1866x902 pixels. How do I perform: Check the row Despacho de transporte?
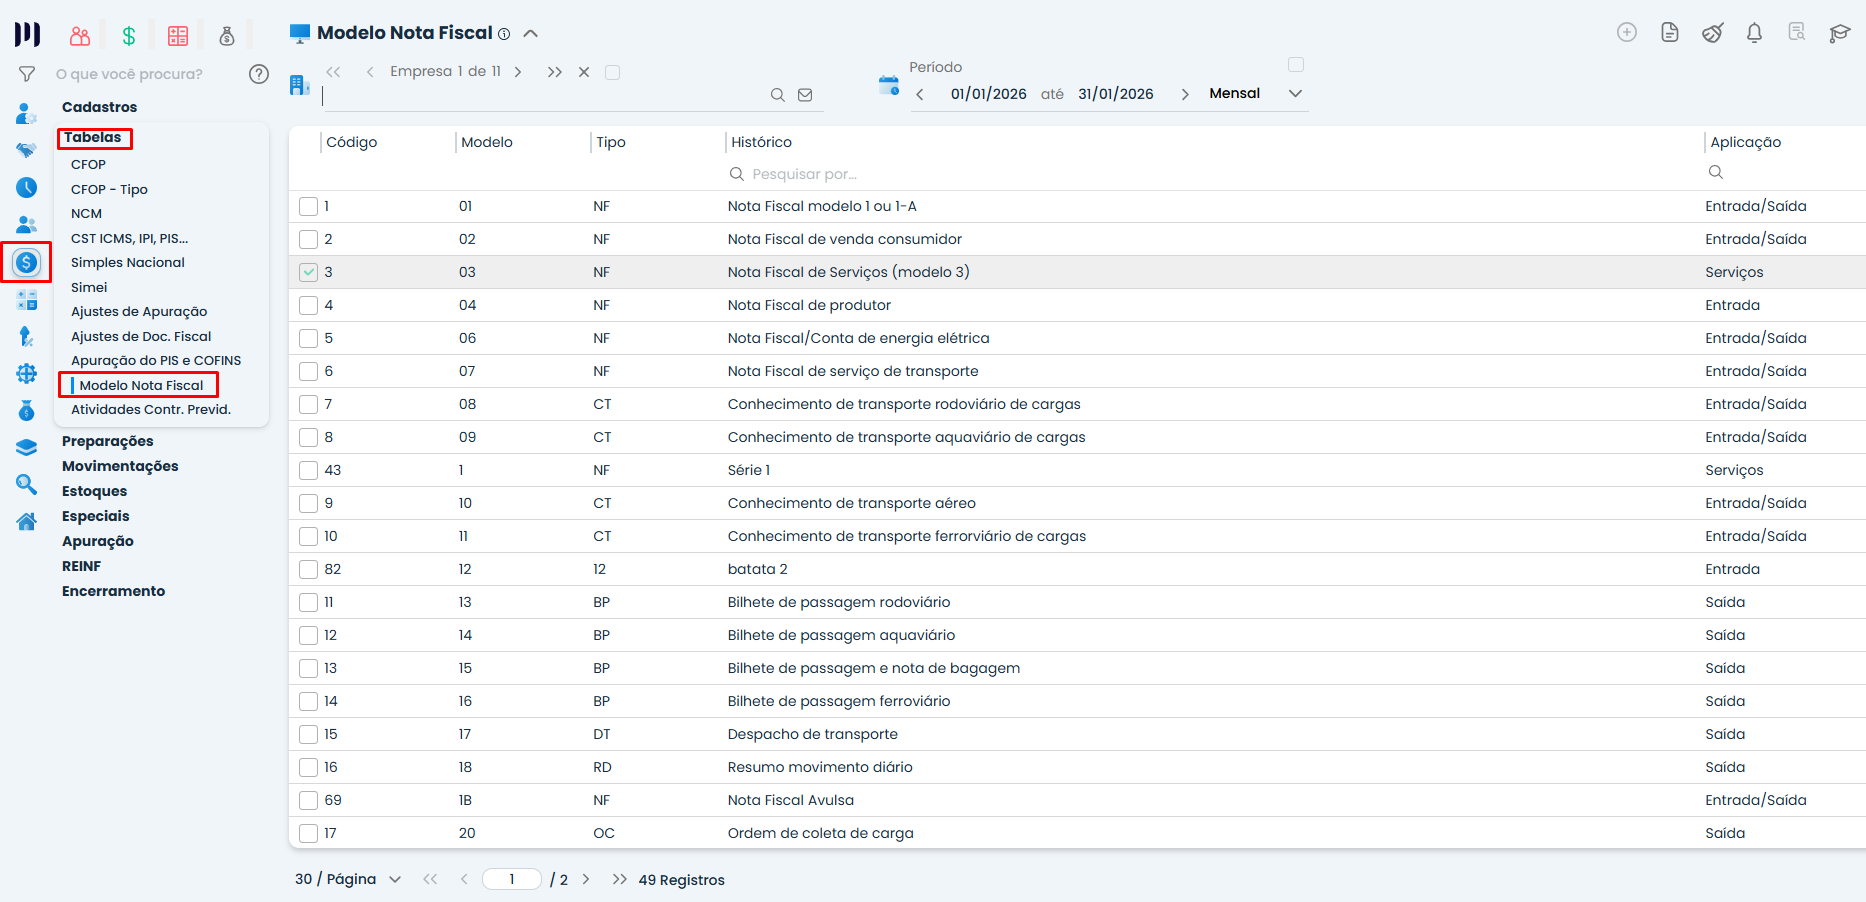click(309, 735)
